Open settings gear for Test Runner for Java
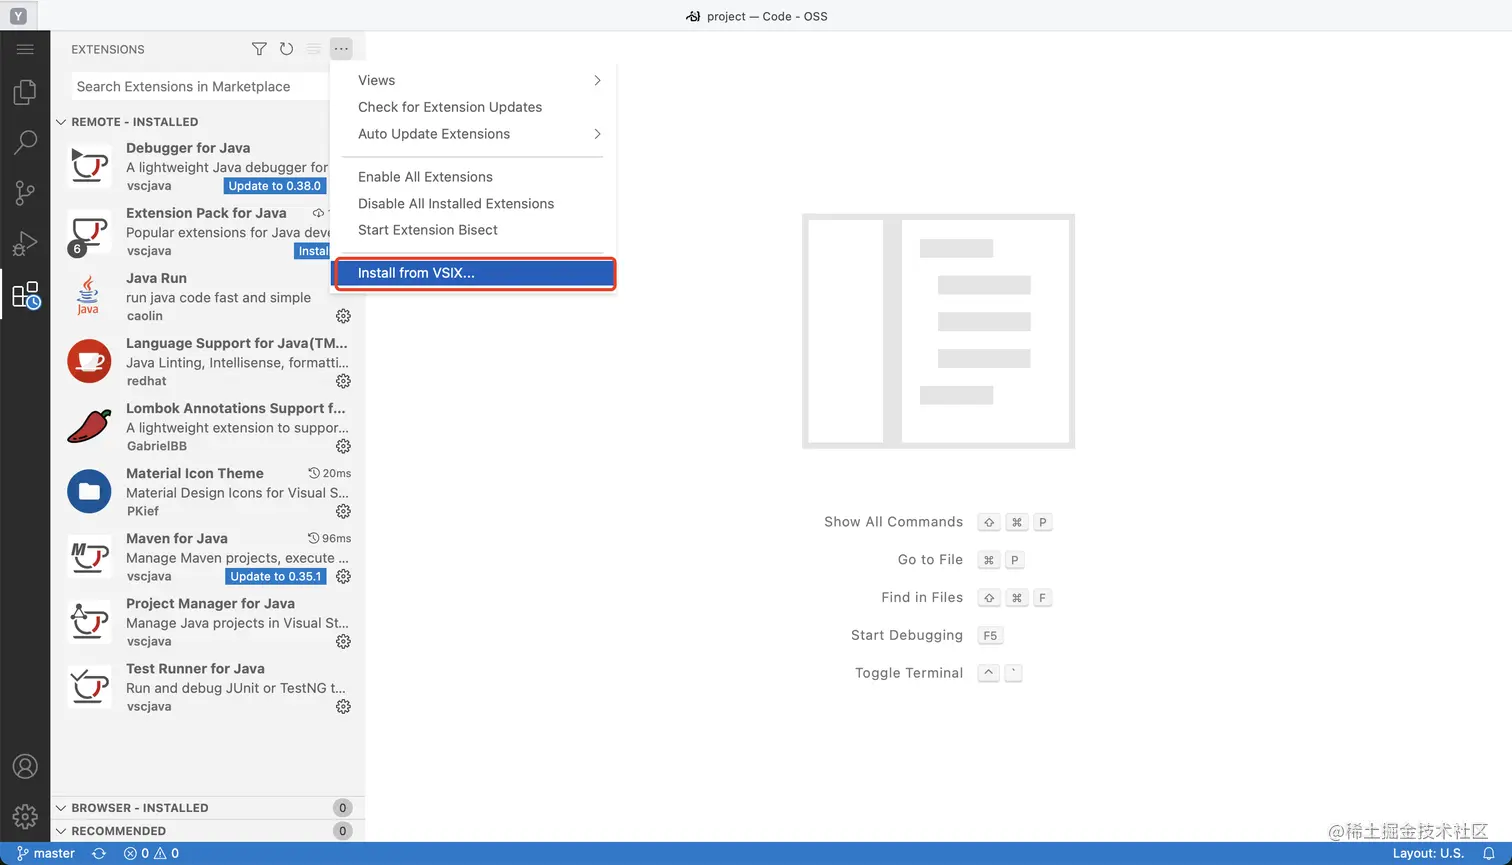The height and width of the screenshot is (865, 1512). click(343, 706)
